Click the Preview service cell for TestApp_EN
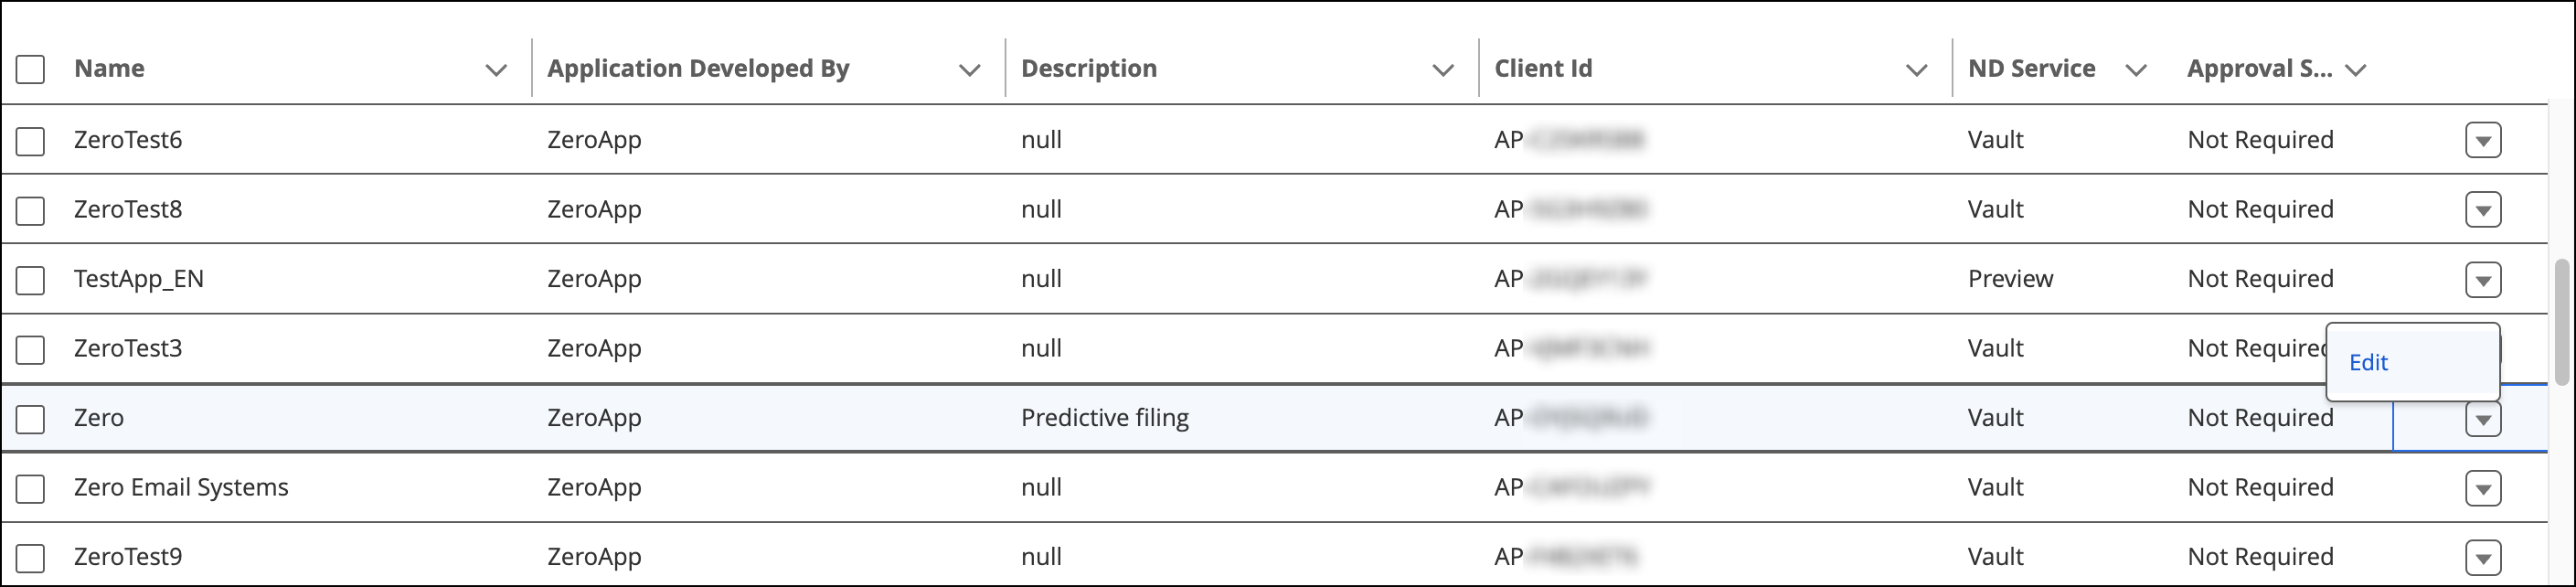 (x=2010, y=278)
